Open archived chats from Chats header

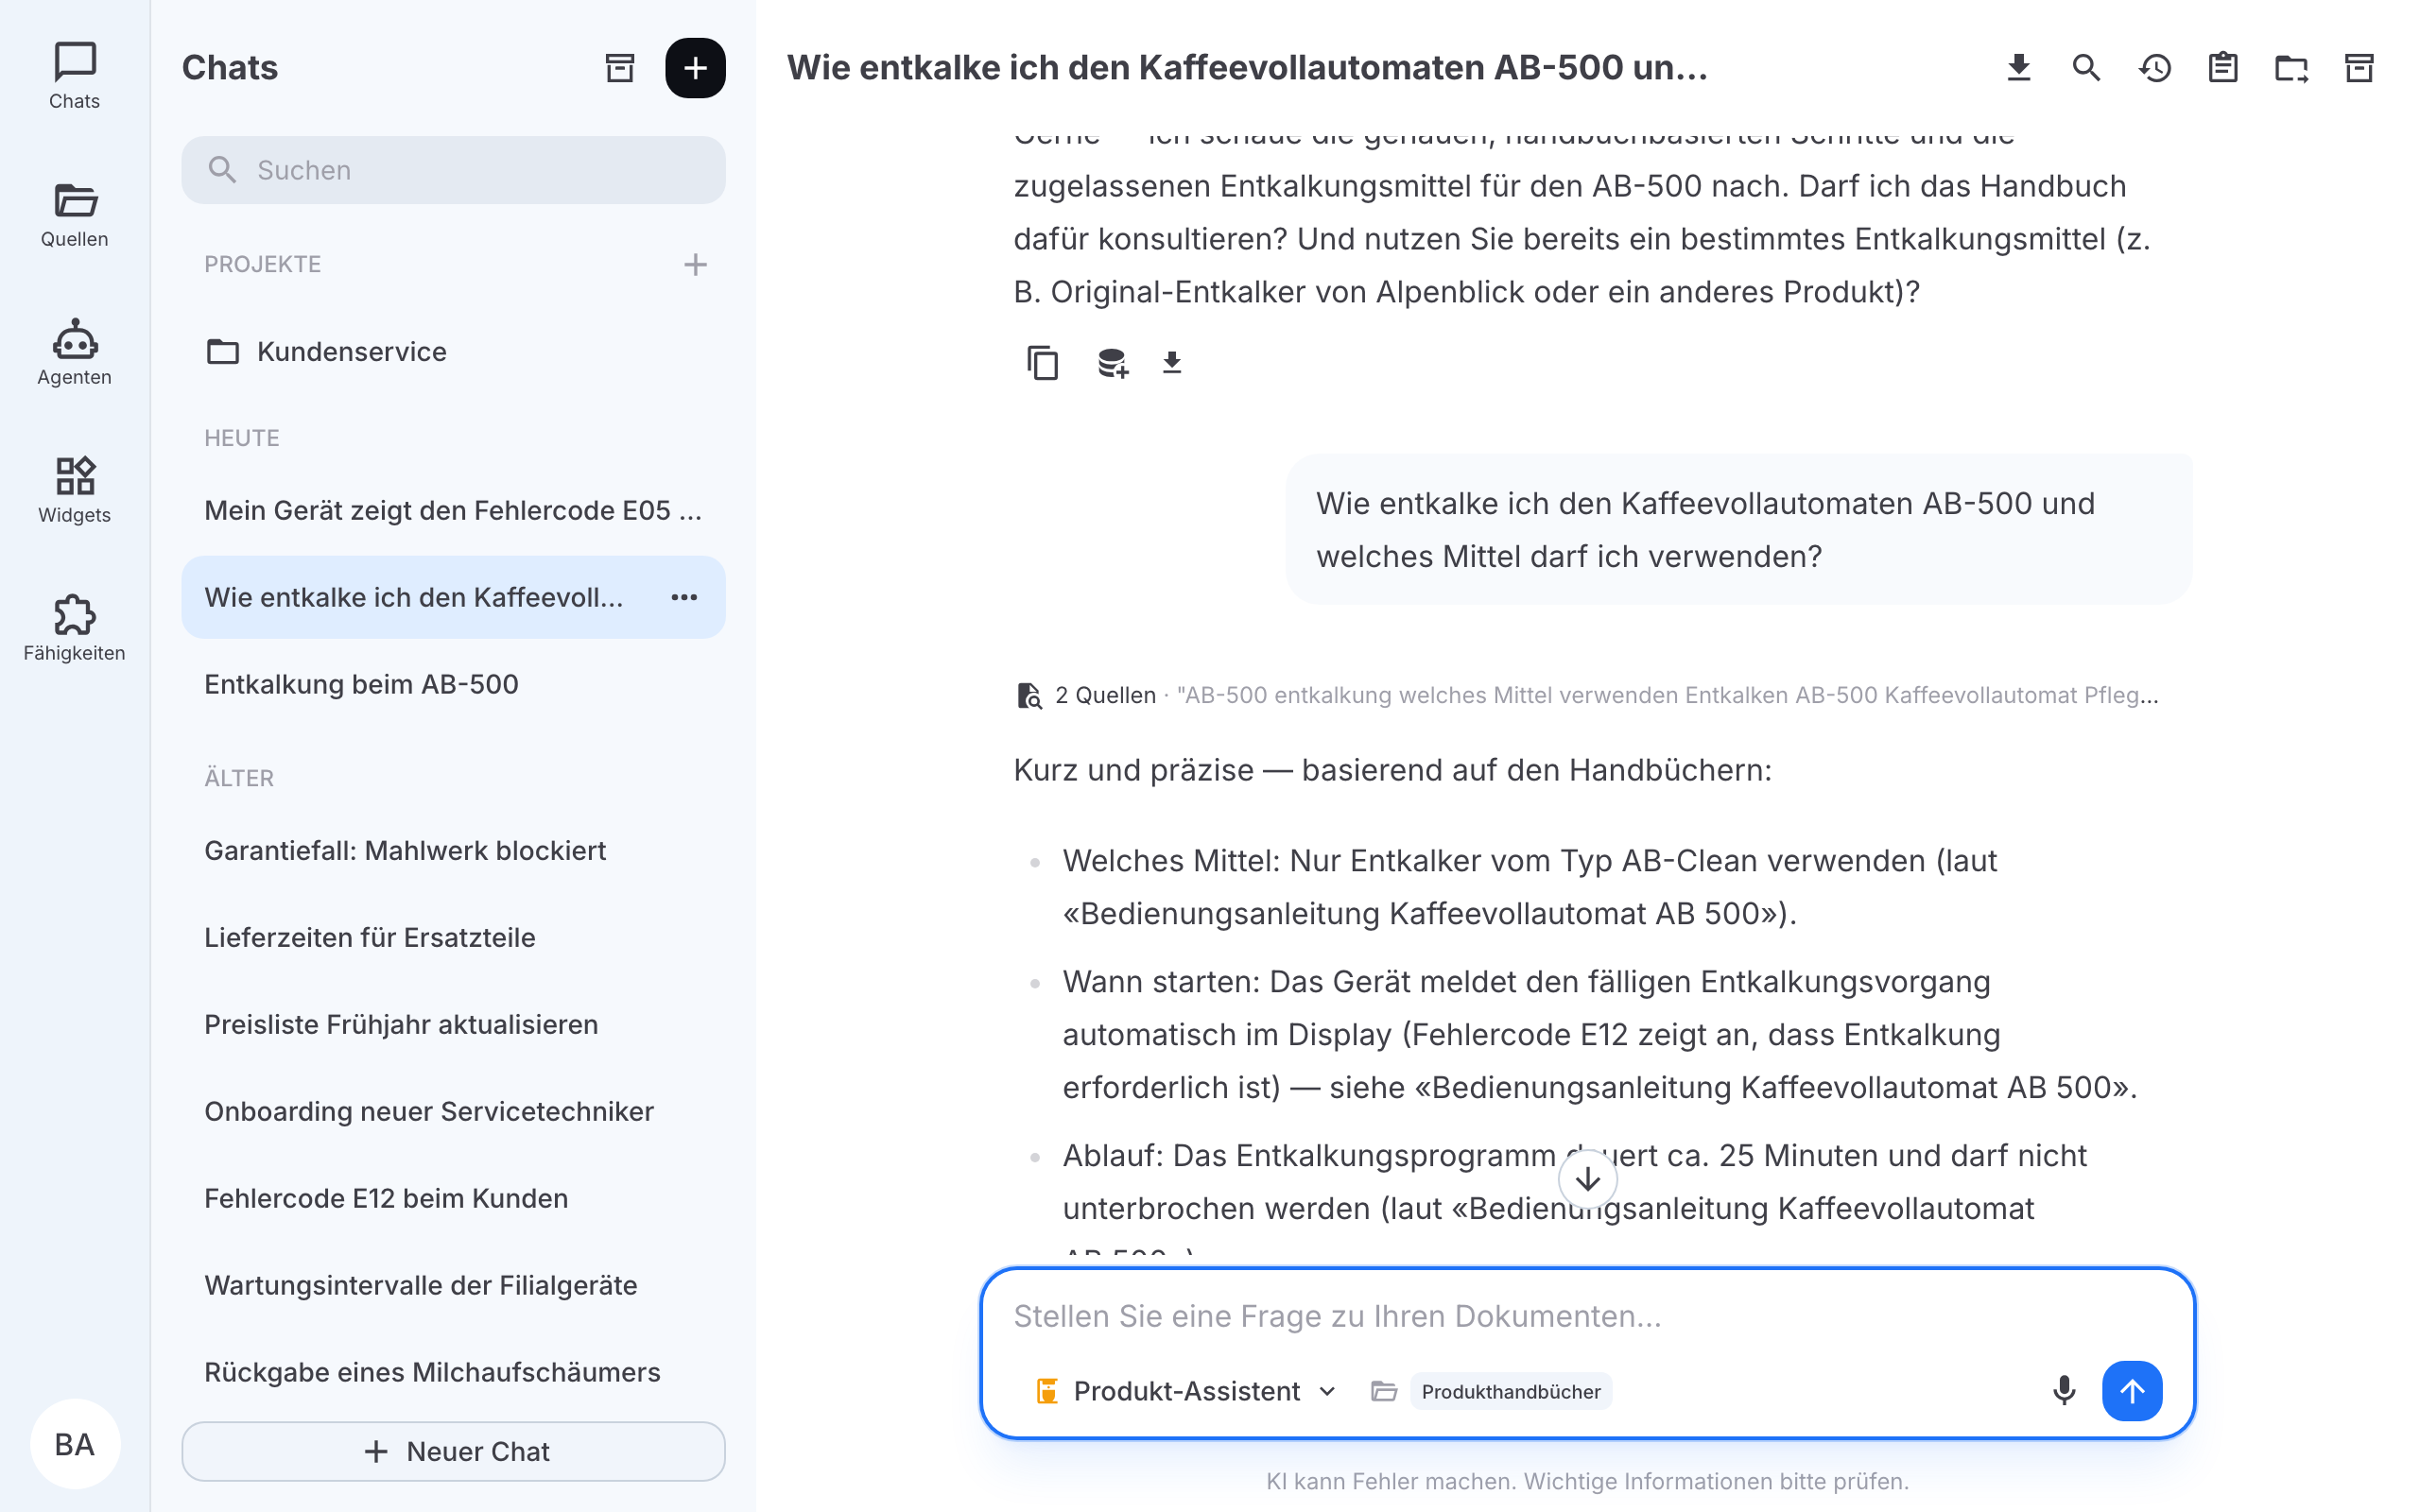click(x=620, y=67)
